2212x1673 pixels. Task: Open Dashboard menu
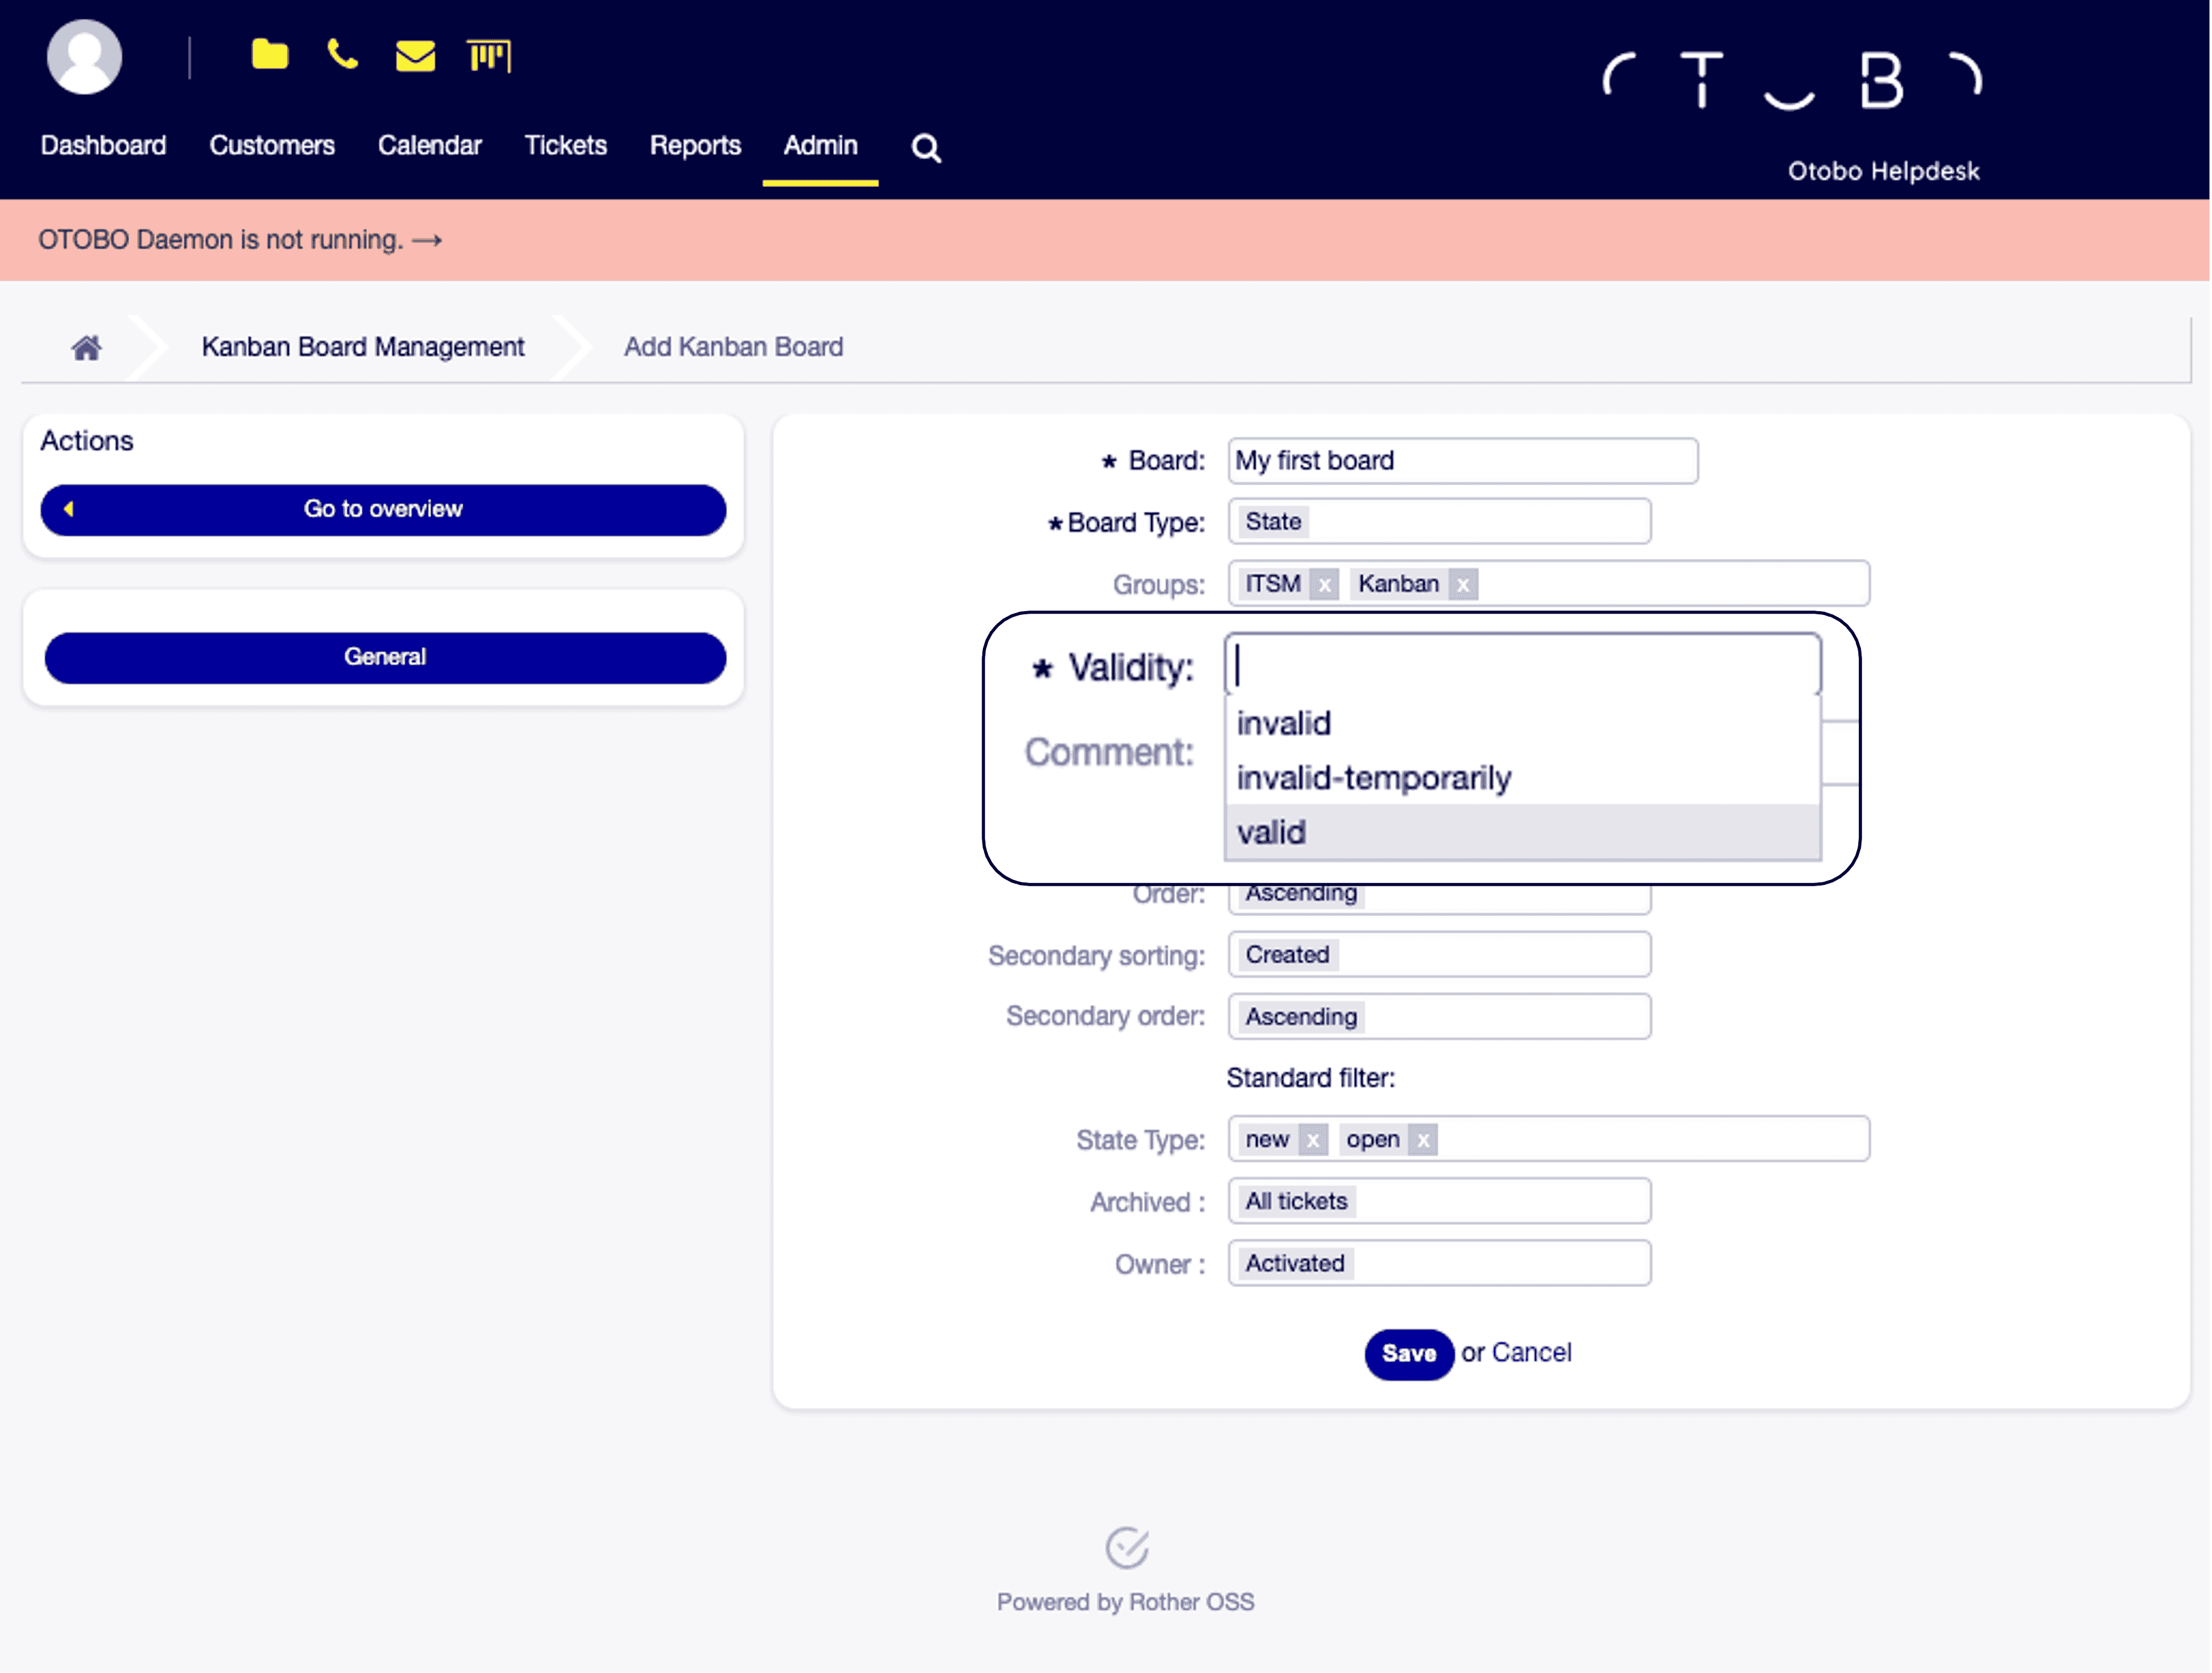click(103, 146)
